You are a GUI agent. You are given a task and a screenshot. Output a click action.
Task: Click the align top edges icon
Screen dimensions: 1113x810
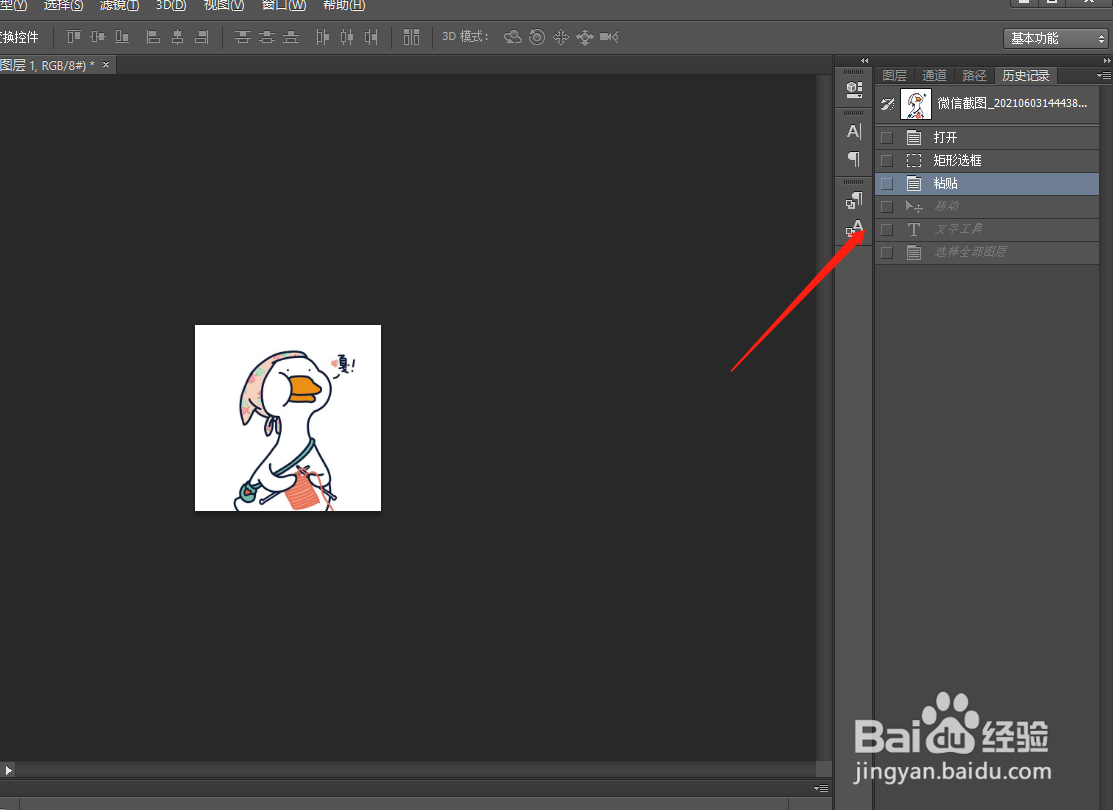click(74, 37)
